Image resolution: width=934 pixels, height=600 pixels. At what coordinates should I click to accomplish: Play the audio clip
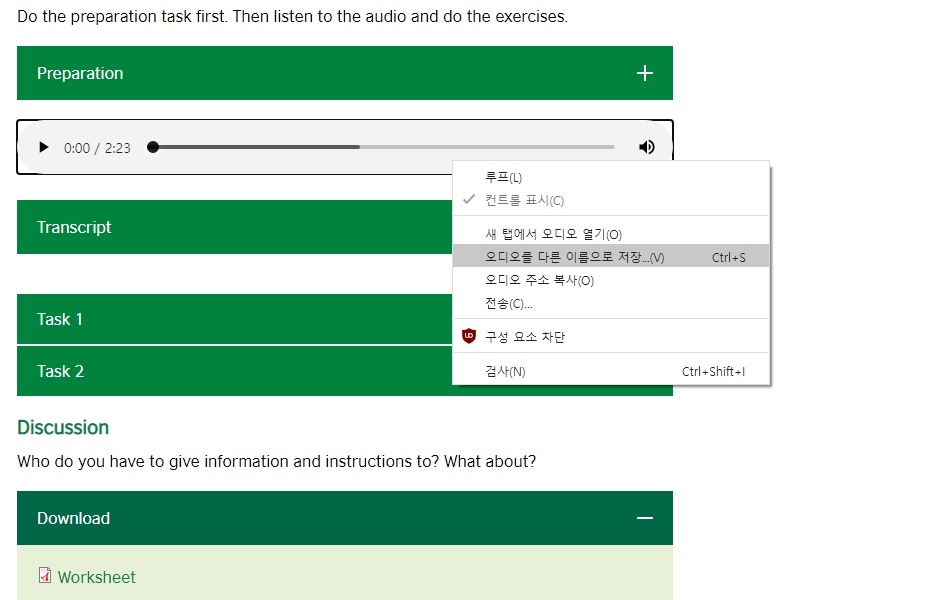43,147
